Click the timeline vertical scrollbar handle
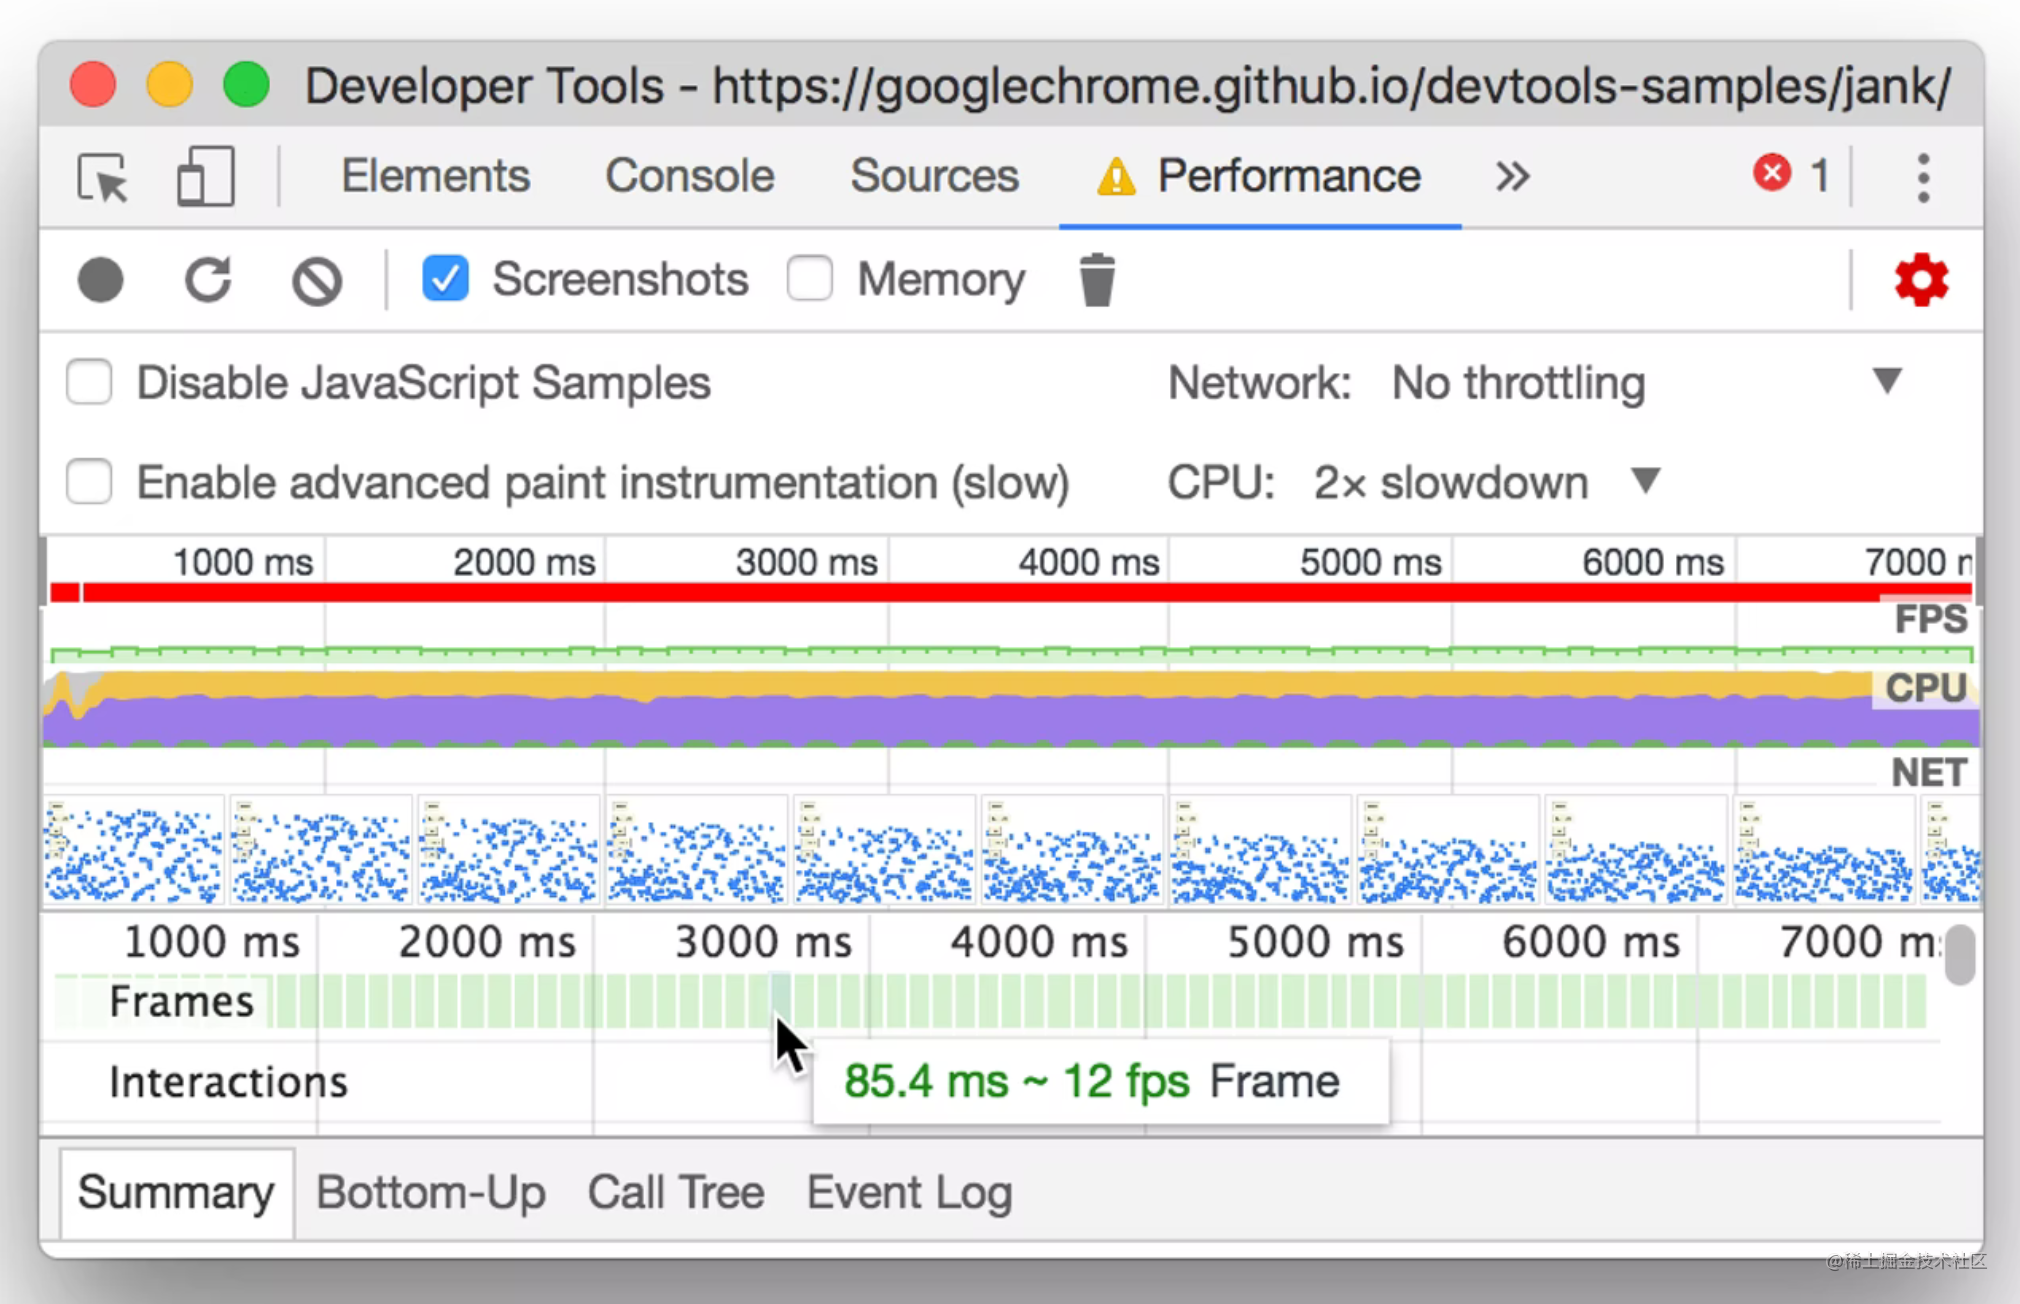2020x1304 pixels. click(1959, 955)
